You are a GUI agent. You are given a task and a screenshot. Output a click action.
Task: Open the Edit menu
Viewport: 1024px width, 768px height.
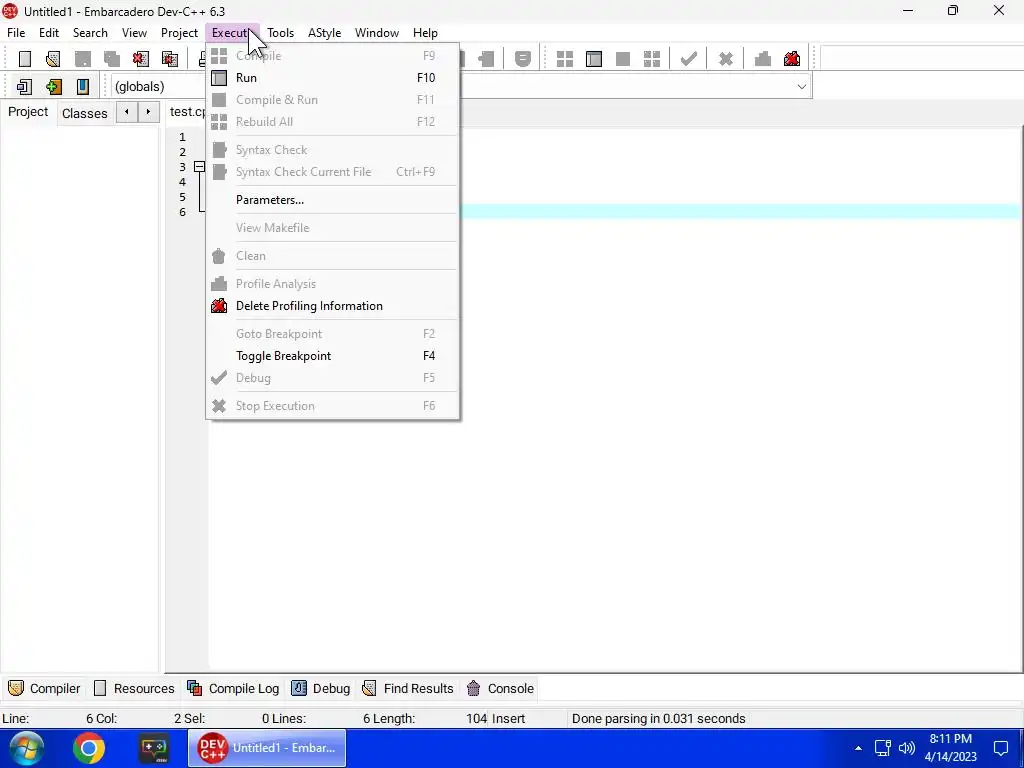pos(49,33)
